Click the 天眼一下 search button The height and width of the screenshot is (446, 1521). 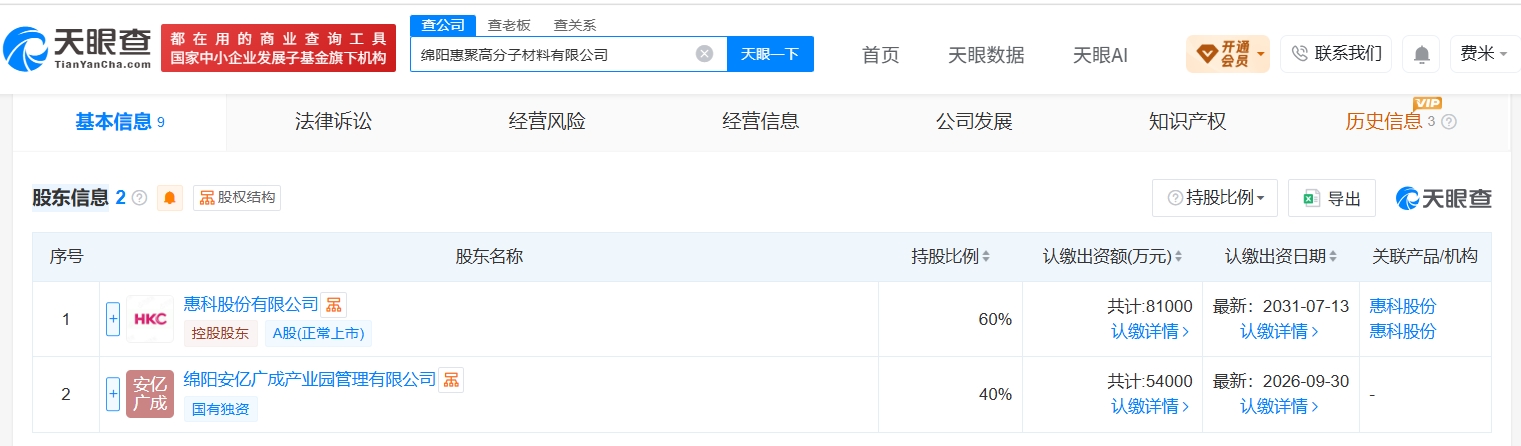(x=770, y=54)
